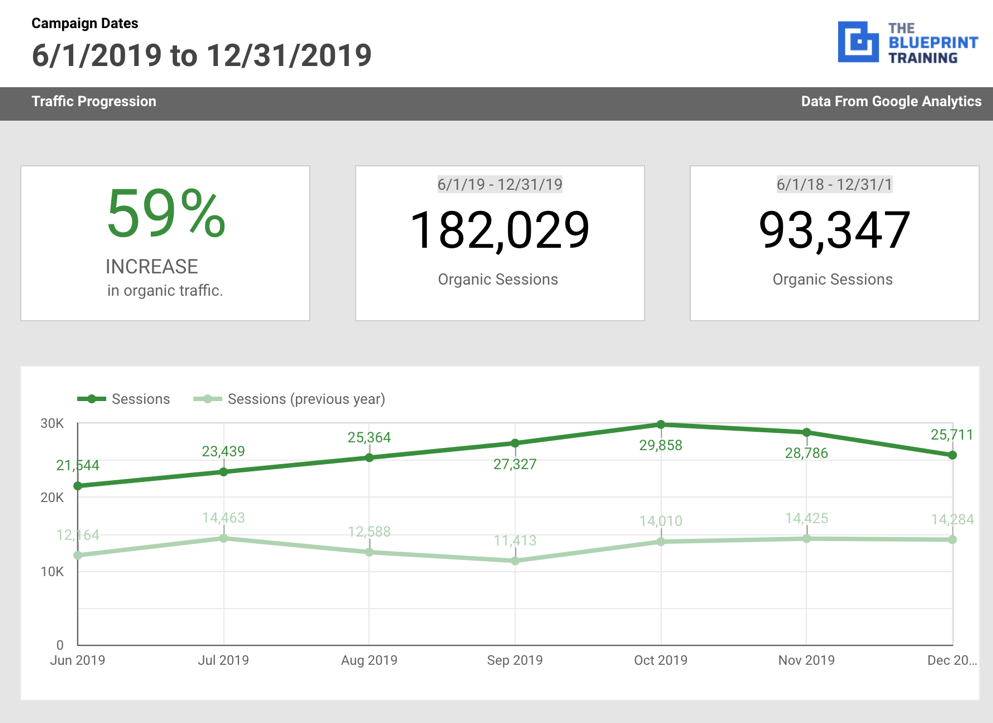Select the 93,347 Organic Sessions scorecard
Viewport: 993px width, 723px height.
click(x=833, y=242)
